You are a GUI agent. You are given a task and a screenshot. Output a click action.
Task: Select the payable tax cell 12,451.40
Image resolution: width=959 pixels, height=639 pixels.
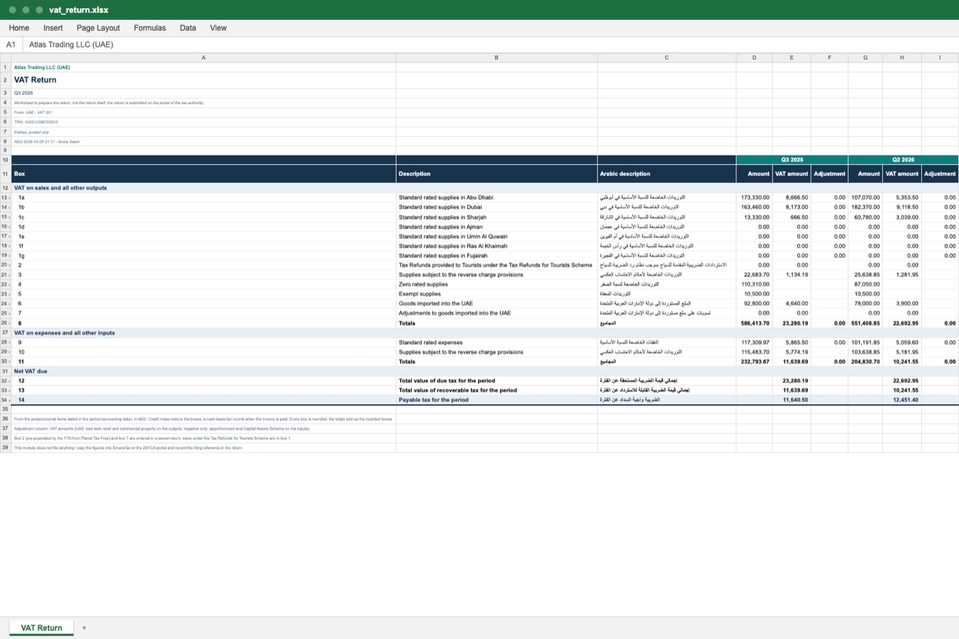tap(902, 400)
